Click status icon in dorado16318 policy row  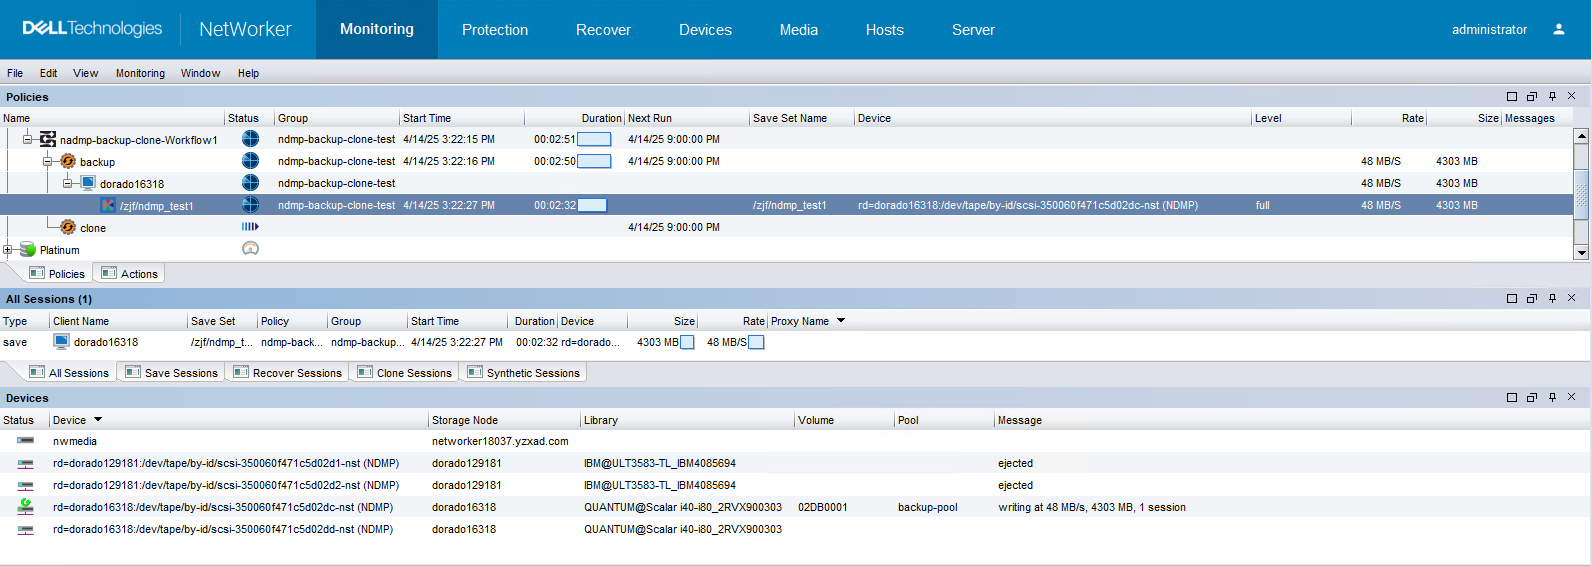(x=250, y=183)
